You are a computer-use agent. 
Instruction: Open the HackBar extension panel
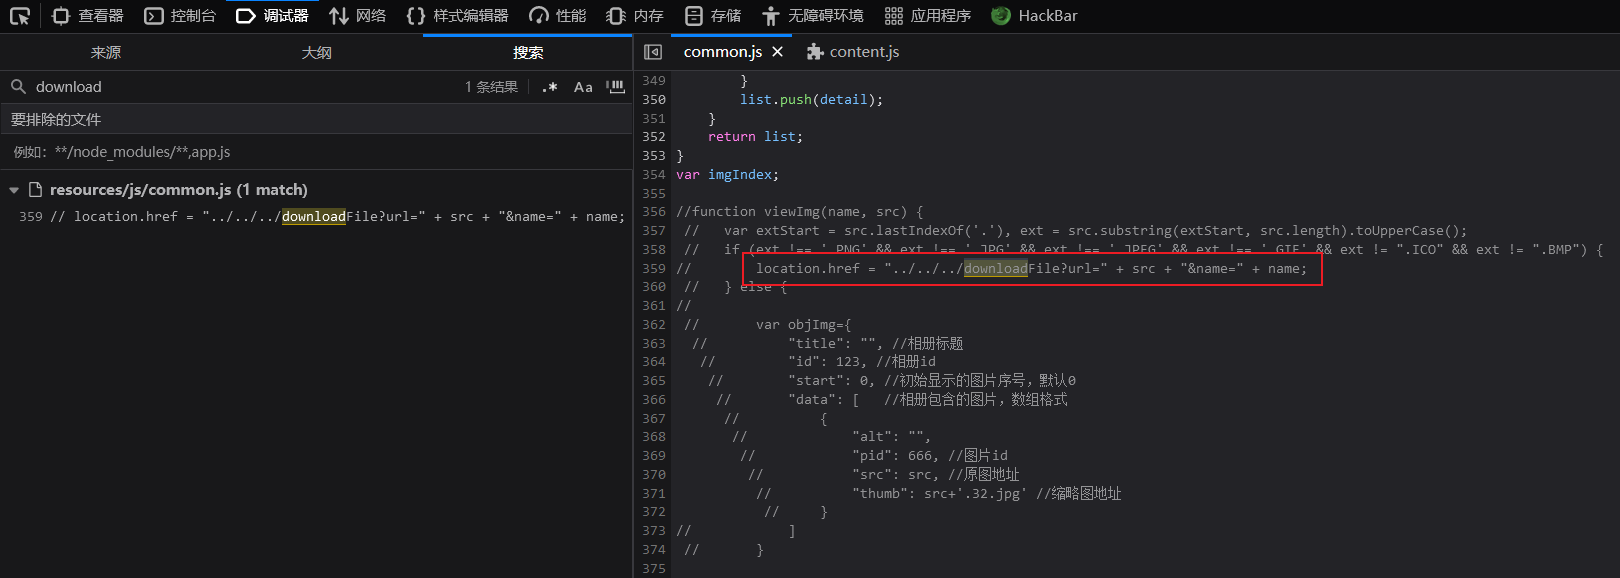(1034, 16)
